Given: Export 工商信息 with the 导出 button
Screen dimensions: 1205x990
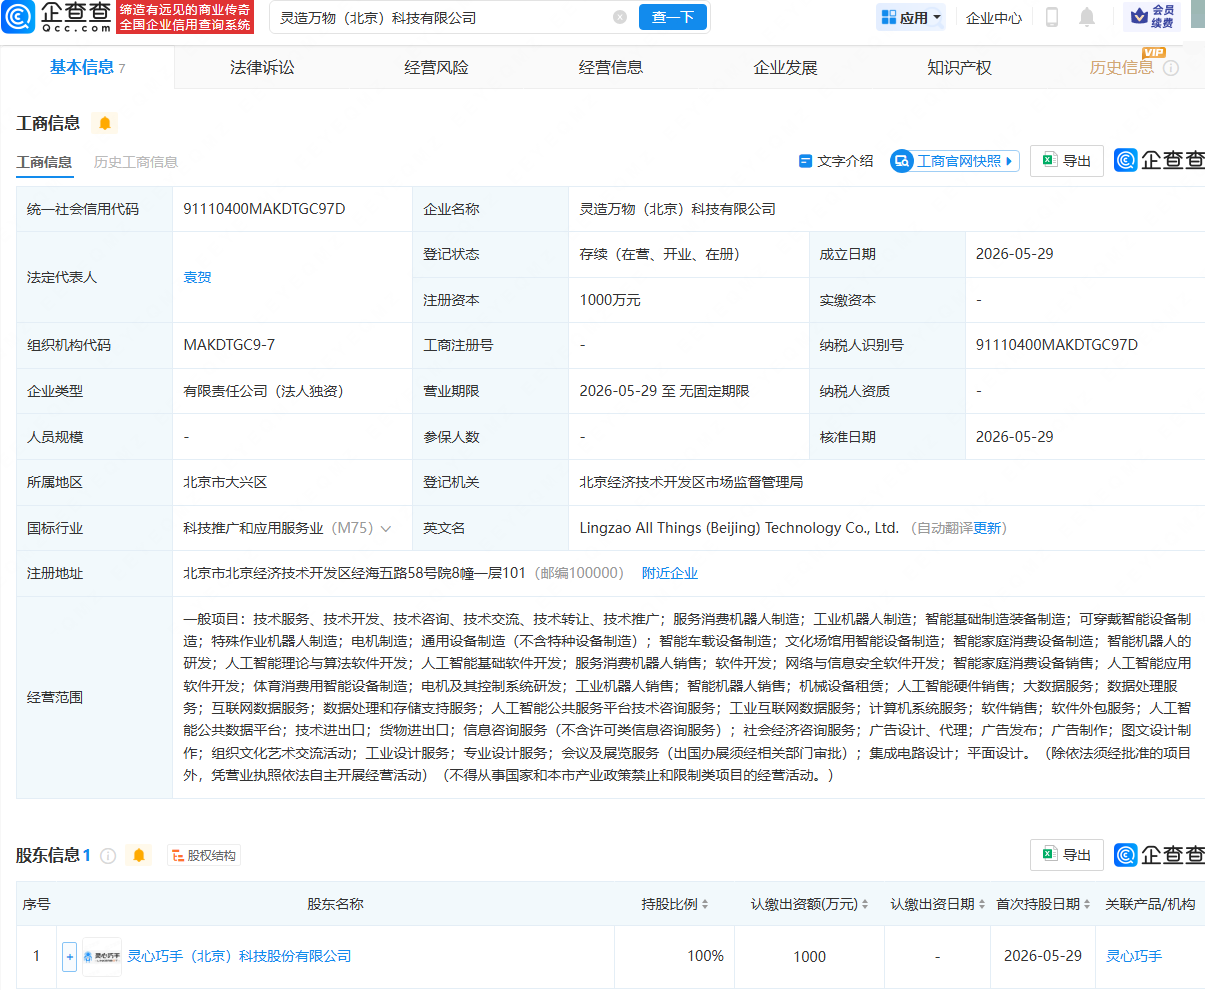Looking at the screenshot, I should [x=1067, y=161].
